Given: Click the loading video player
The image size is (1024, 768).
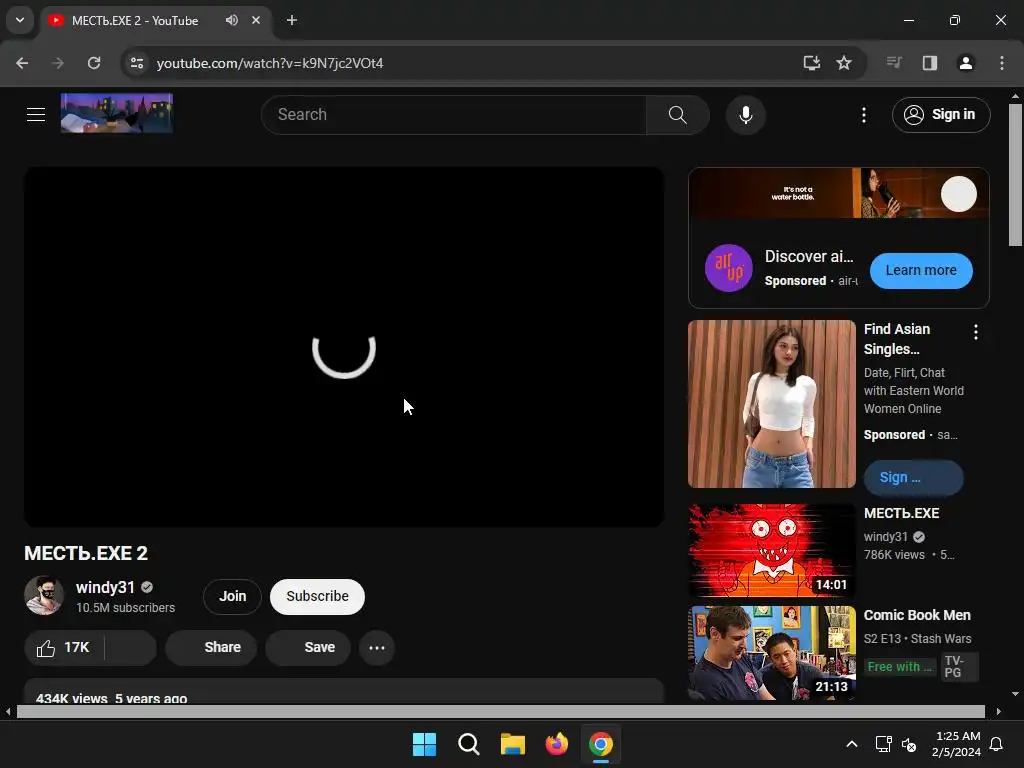Looking at the screenshot, I should [344, 347].
